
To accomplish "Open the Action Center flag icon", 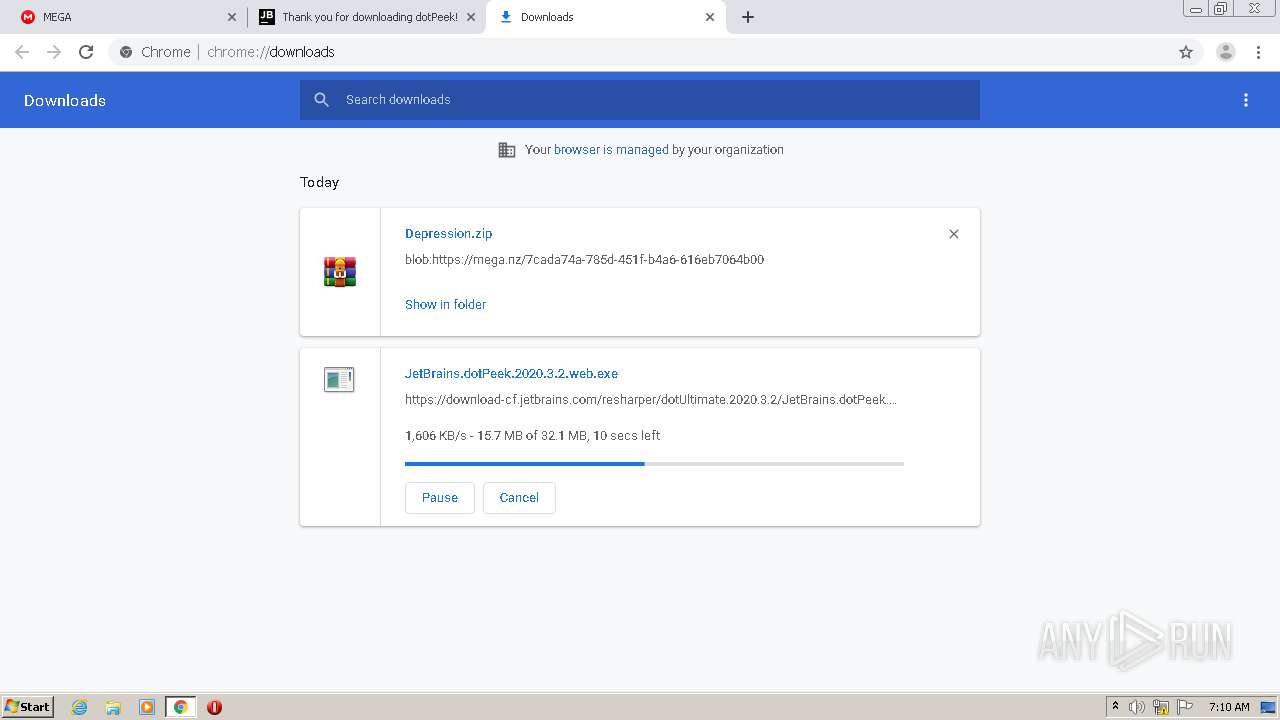I will click(x=1185, y=707).
